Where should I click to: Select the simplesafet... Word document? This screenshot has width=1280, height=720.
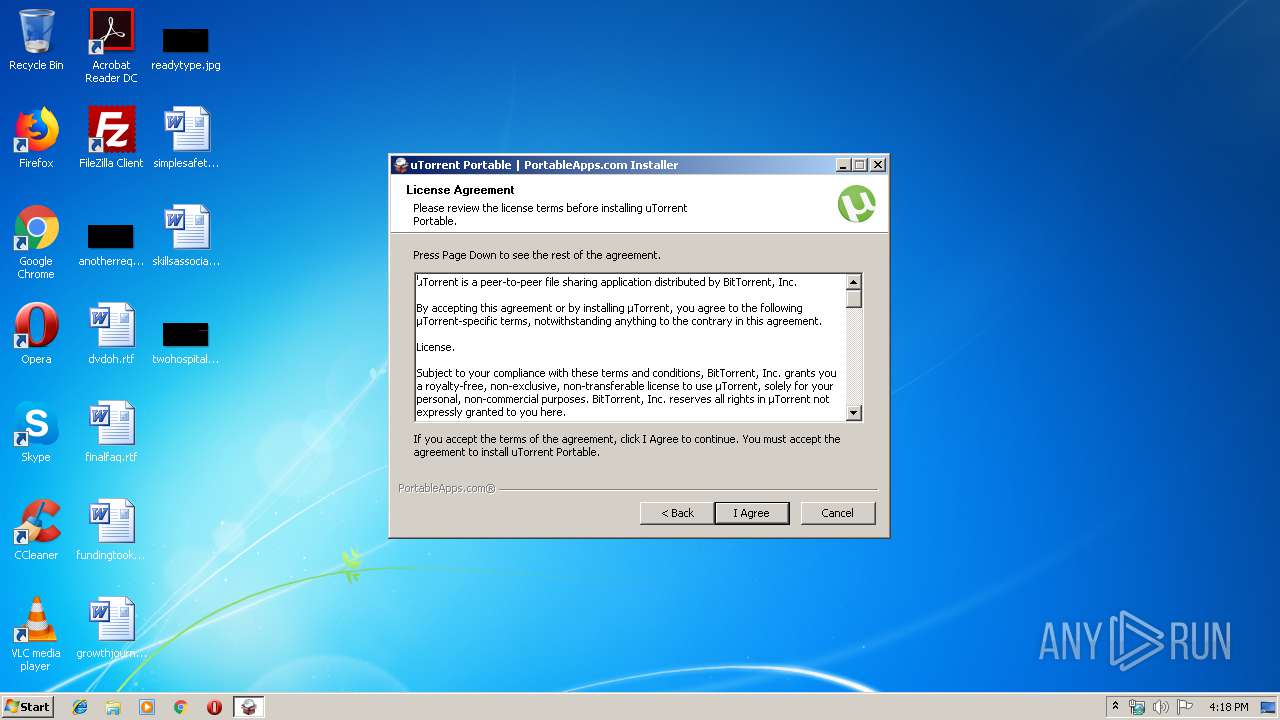(186, 138)
